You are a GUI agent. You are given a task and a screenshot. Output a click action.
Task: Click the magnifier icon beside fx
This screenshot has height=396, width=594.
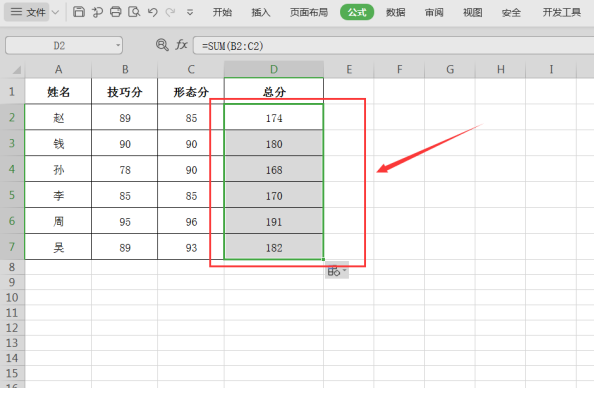tap(162, 45)
